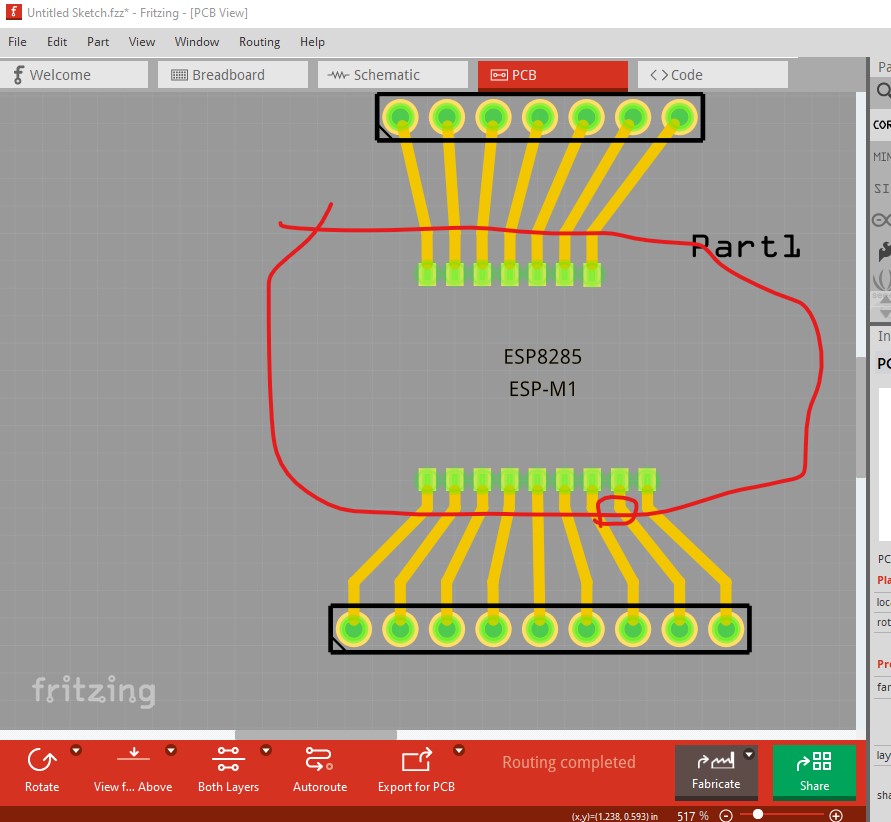Viewport: 891px width, 822px height.
Task: Click the Both Layers icon
Action: pos(228,762)
